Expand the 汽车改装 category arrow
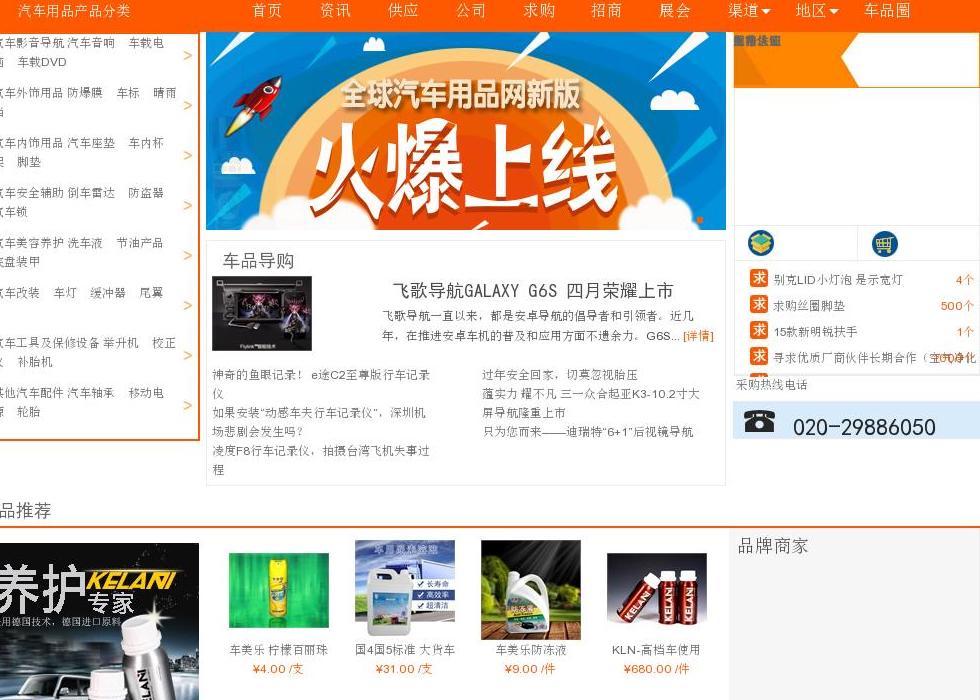 point(188,306)
